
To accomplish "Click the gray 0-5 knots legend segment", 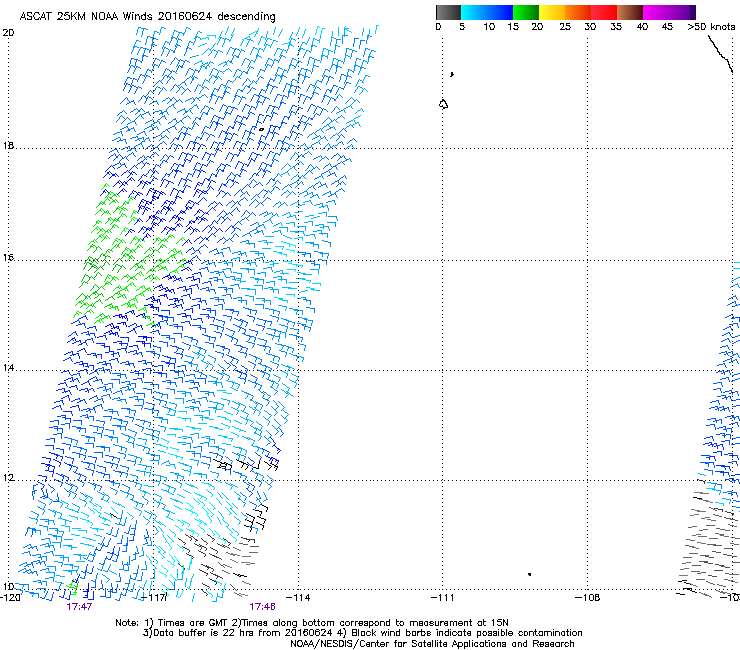I will click(x=448, y=12).
